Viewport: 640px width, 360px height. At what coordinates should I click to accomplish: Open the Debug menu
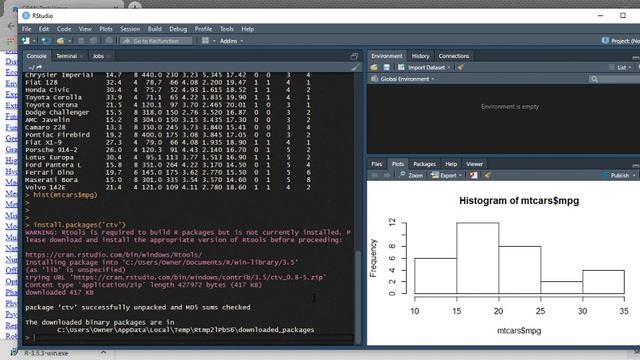[178, 29]
